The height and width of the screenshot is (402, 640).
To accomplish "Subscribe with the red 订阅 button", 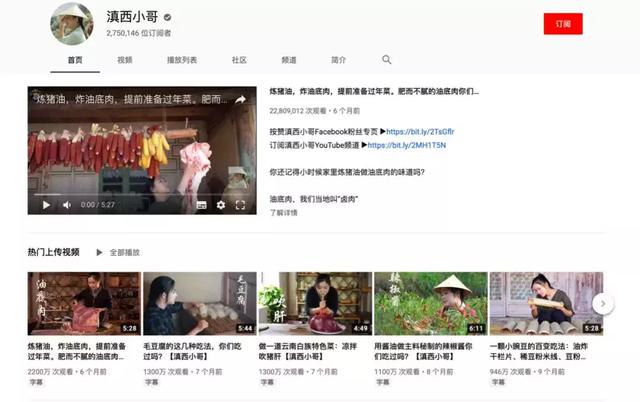I will point(563,24).
